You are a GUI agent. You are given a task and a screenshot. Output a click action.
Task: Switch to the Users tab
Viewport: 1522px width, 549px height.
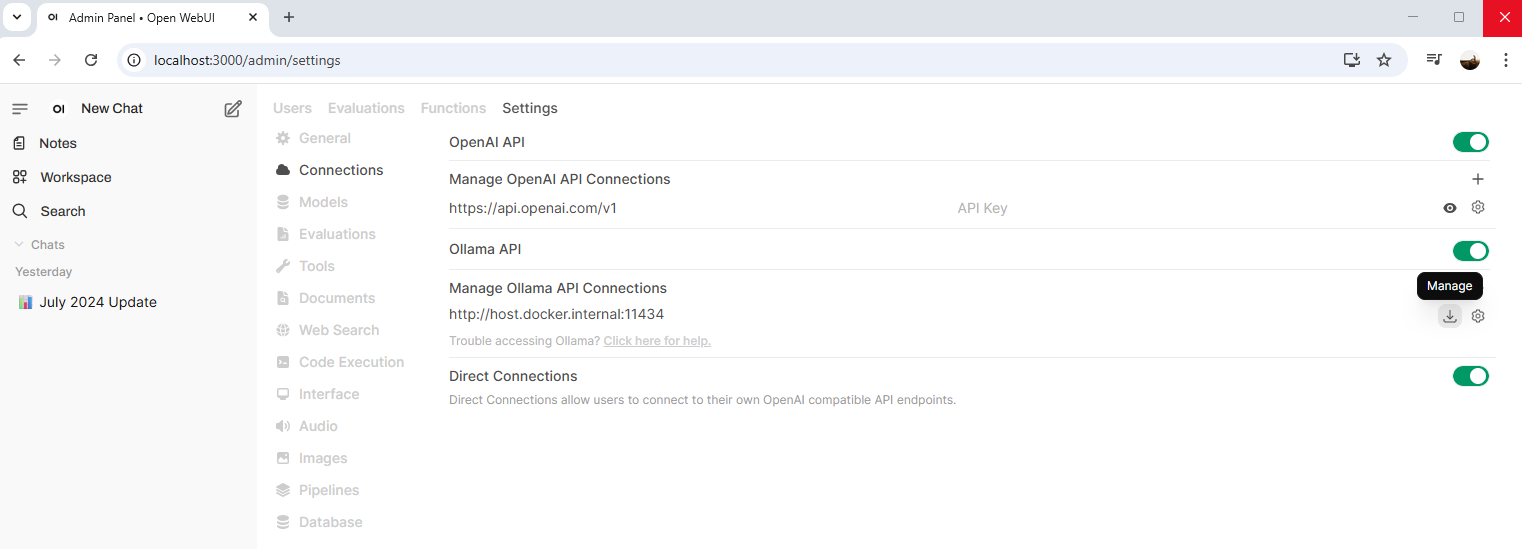coord(292,108)
